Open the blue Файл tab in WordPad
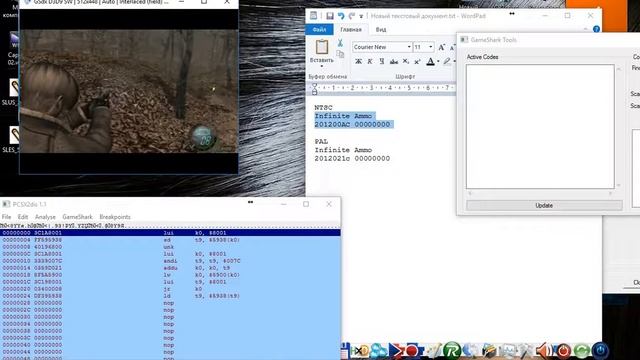This screenshot has height=360, width=640. coord(319,29)
